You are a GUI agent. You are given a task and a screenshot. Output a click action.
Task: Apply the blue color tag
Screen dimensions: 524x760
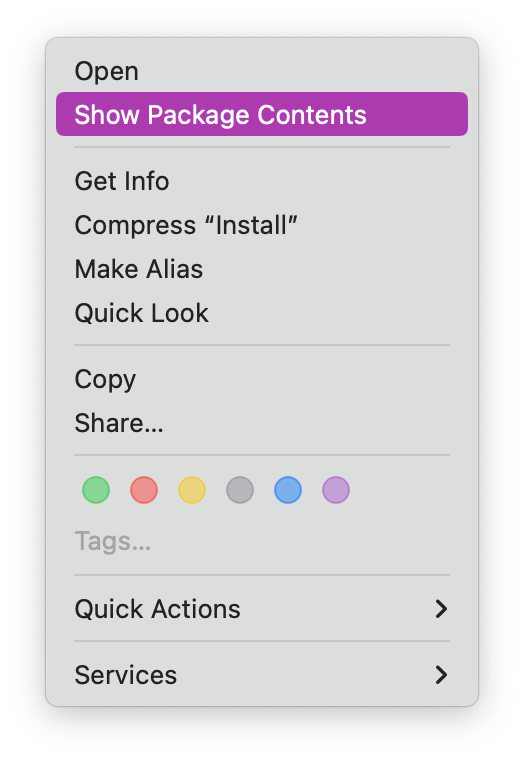click(x=288, y=490)
